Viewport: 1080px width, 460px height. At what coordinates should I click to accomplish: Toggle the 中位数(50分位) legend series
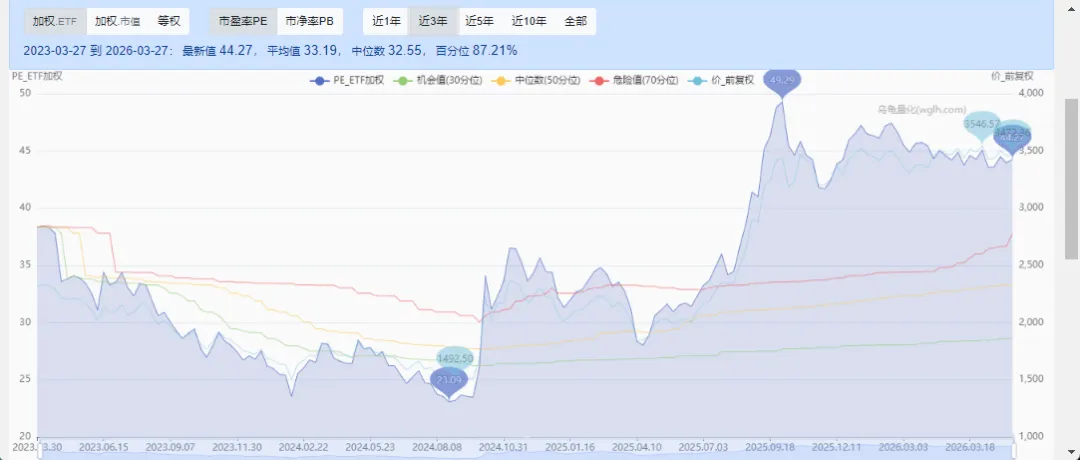point(536,80)
